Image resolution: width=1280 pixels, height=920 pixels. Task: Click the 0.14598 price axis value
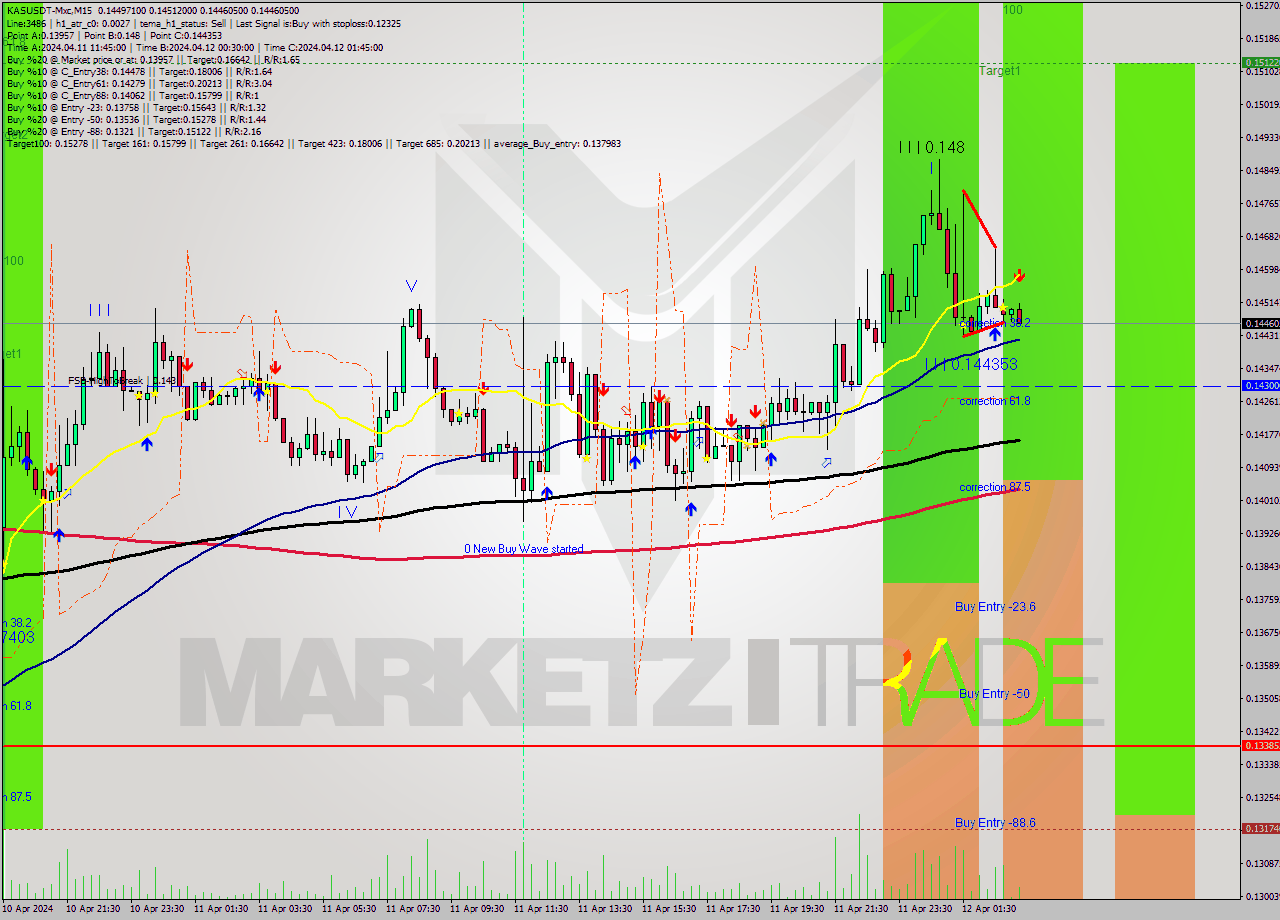tap(1262, 269)
